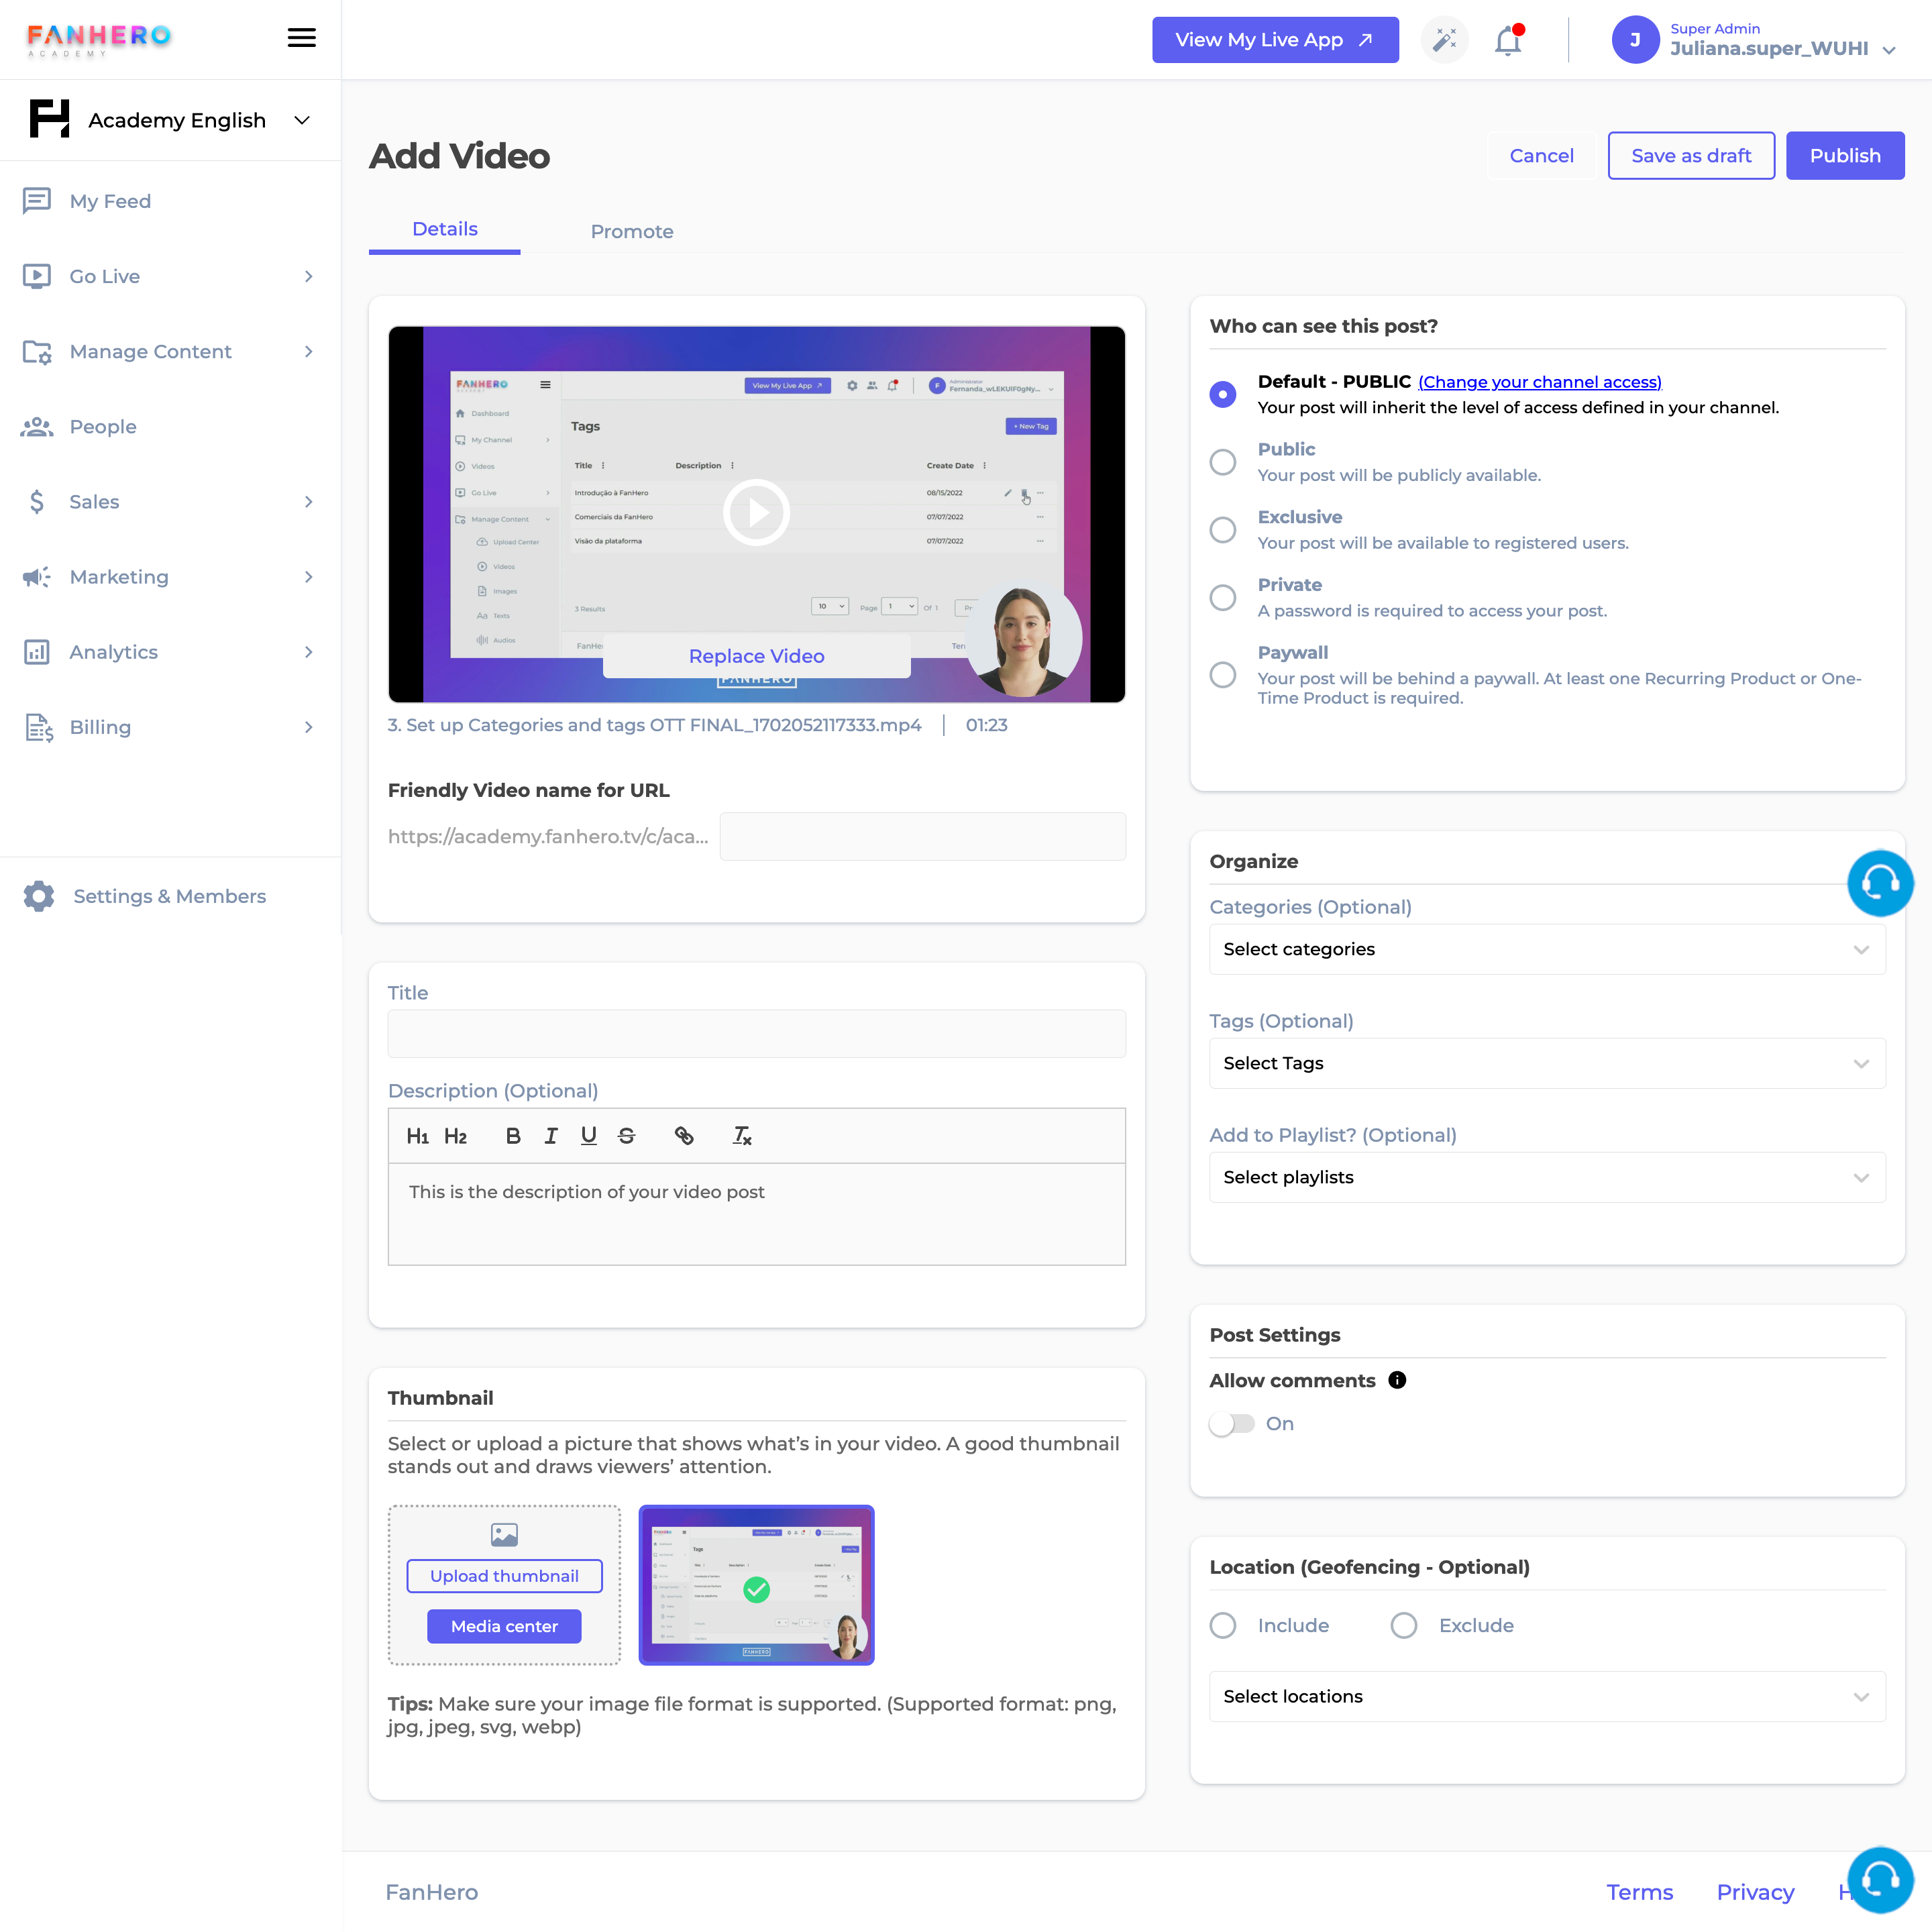
Task: Select the Public visibility option
Action: coord(1222,462)
